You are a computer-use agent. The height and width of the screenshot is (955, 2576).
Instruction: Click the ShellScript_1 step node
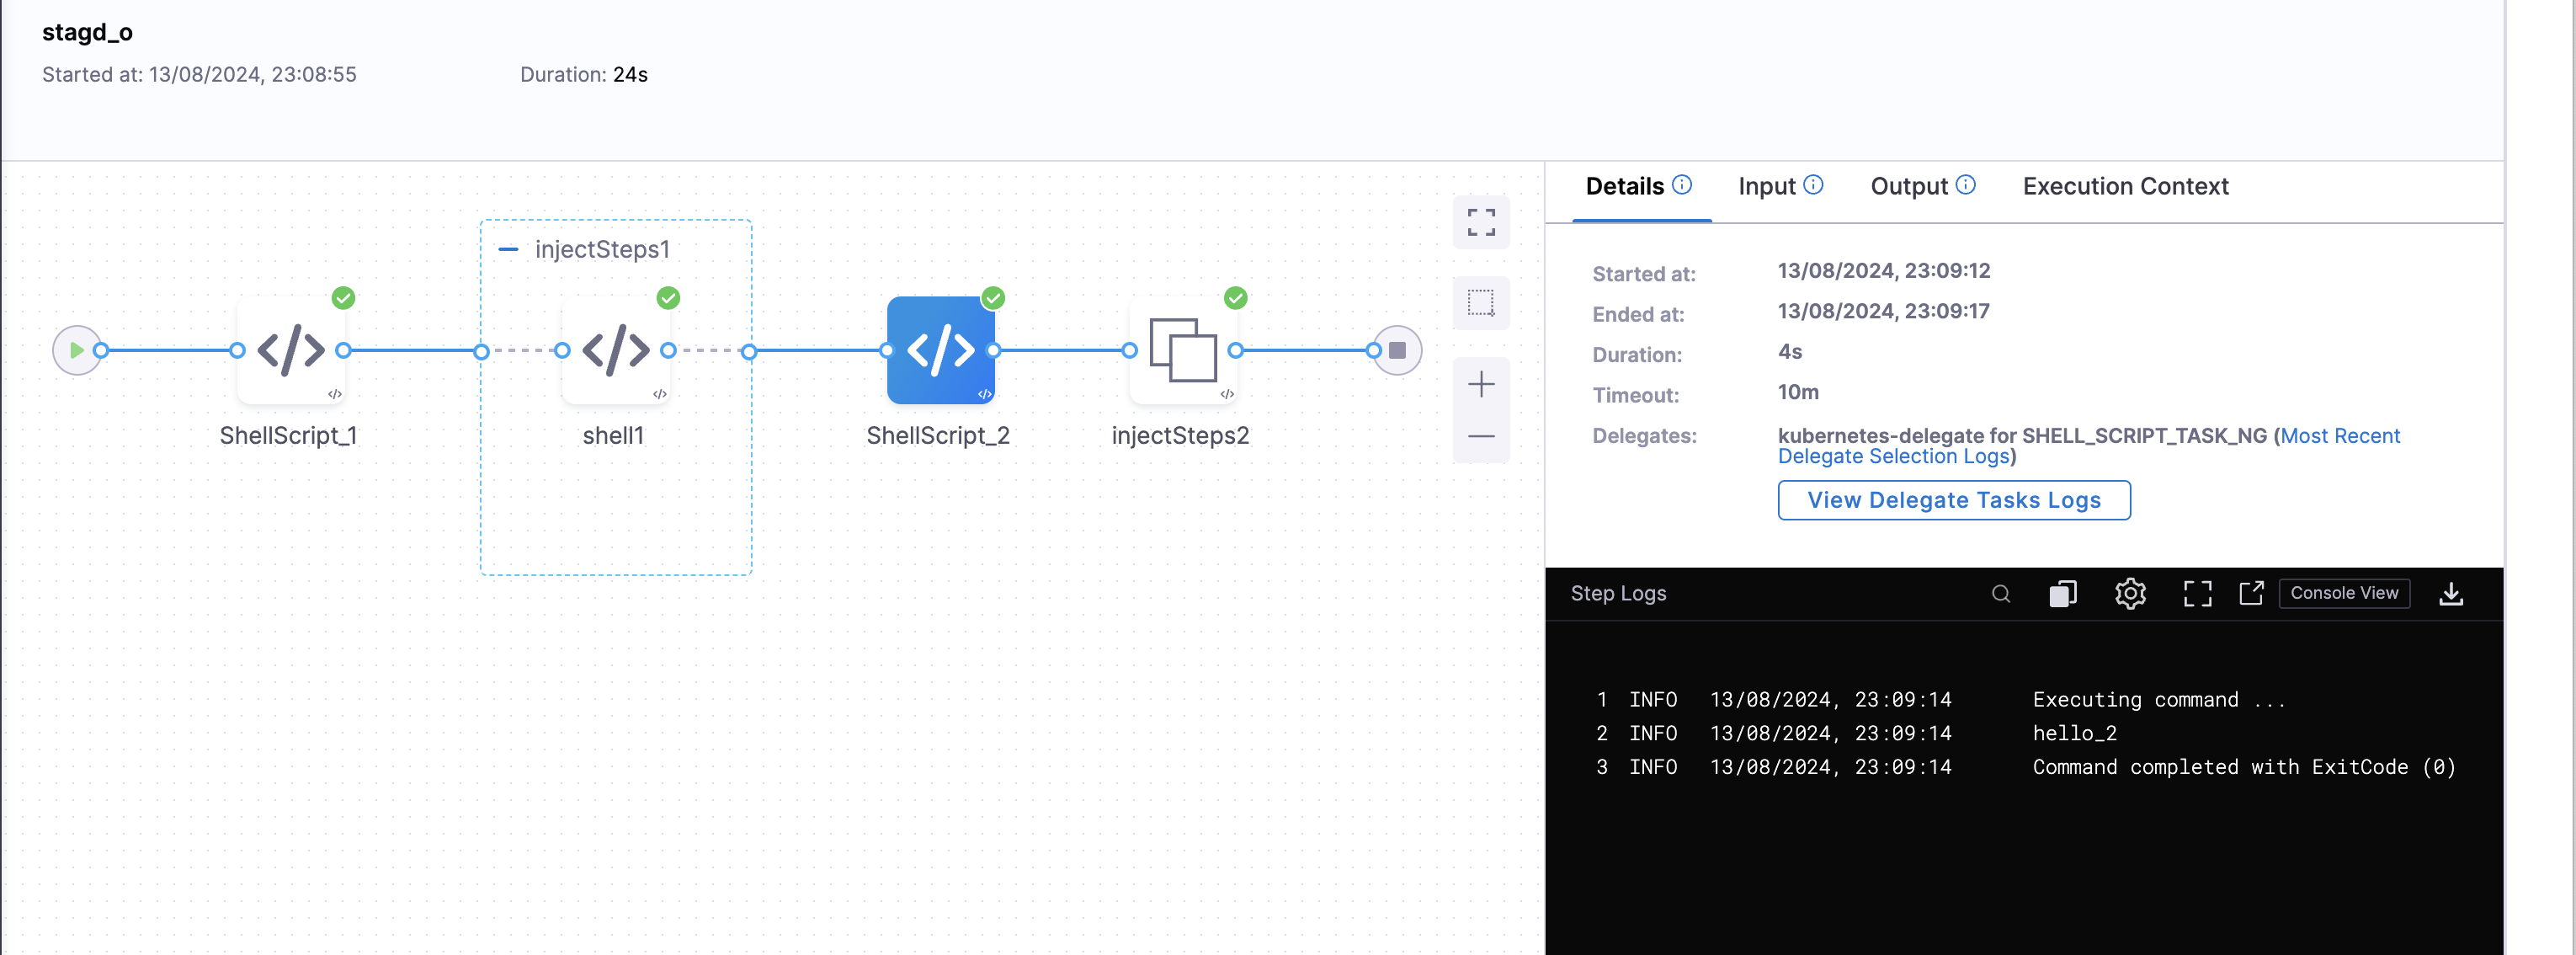[290, 351]
